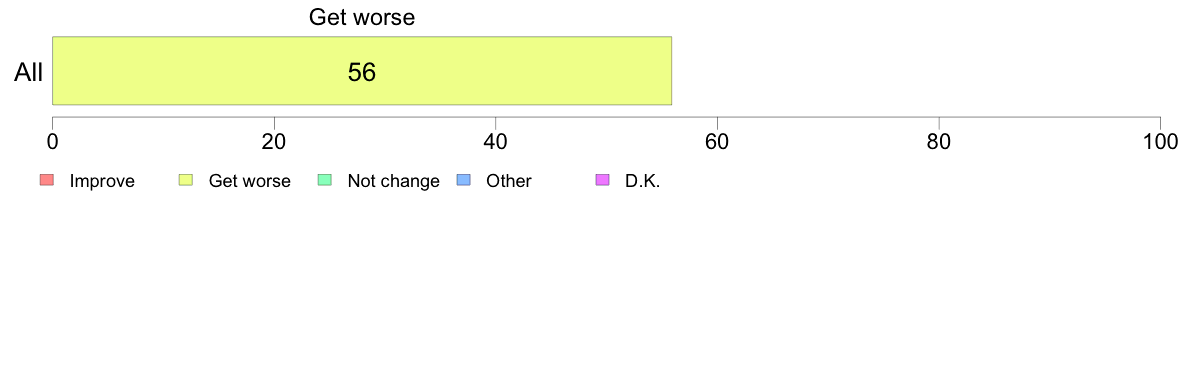The height and width of the screenshot is (368, 1188).
Task: Click the purple D.K. legend swatch
Action: coord(602,180)
